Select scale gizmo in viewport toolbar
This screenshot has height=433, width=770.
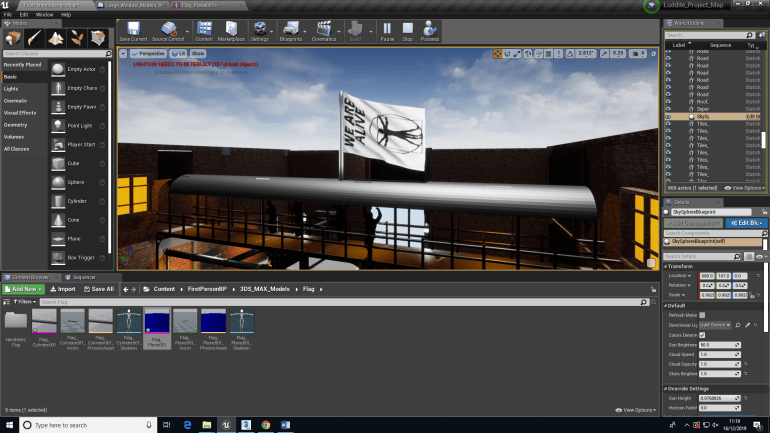[517, 54]
